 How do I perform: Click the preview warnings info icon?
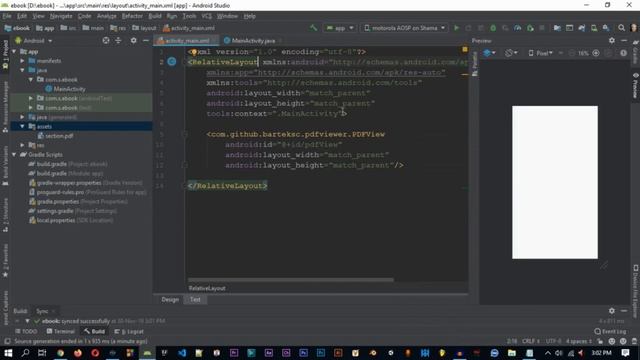coord(623,53)
